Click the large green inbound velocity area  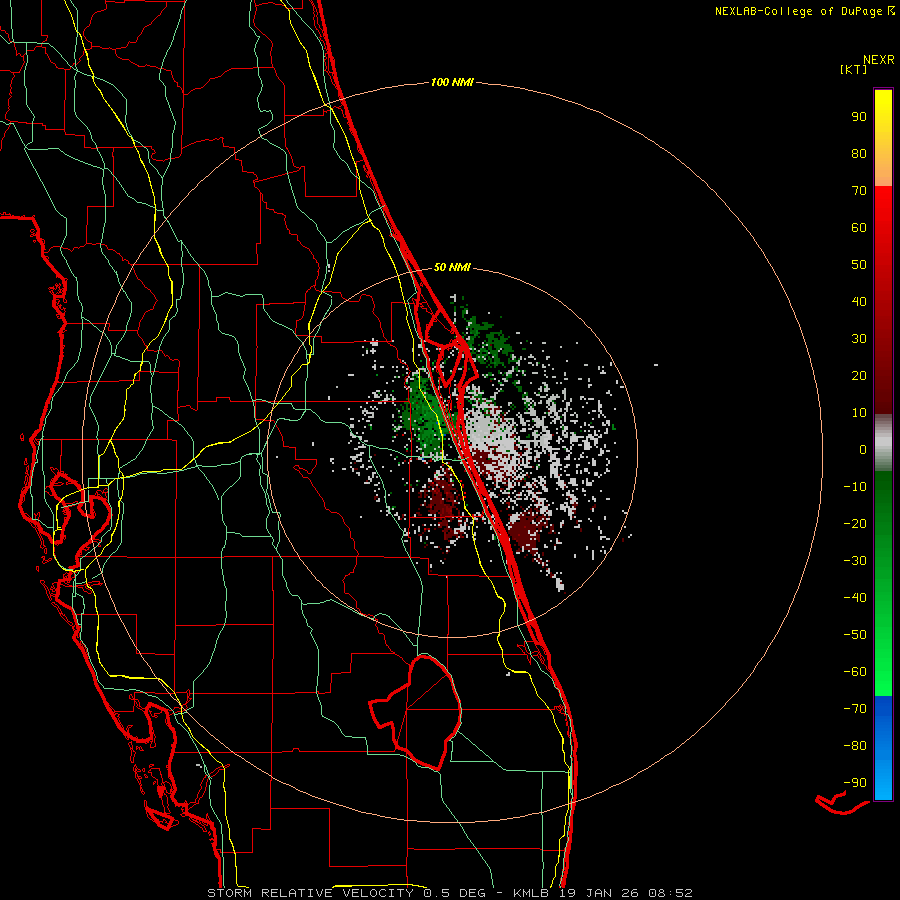tap(426, 414)
